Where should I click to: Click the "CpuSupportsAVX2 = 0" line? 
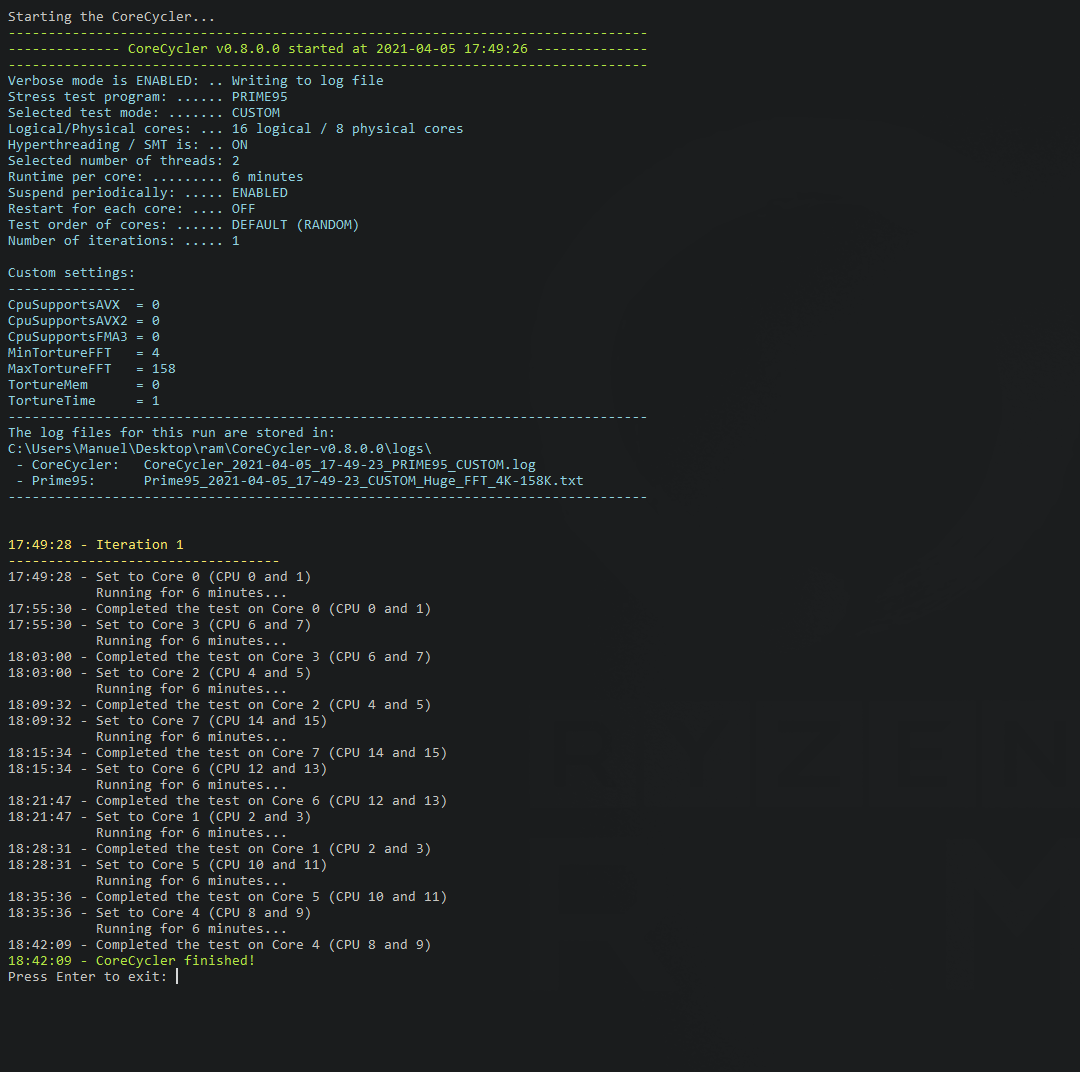tap(83, 320)
